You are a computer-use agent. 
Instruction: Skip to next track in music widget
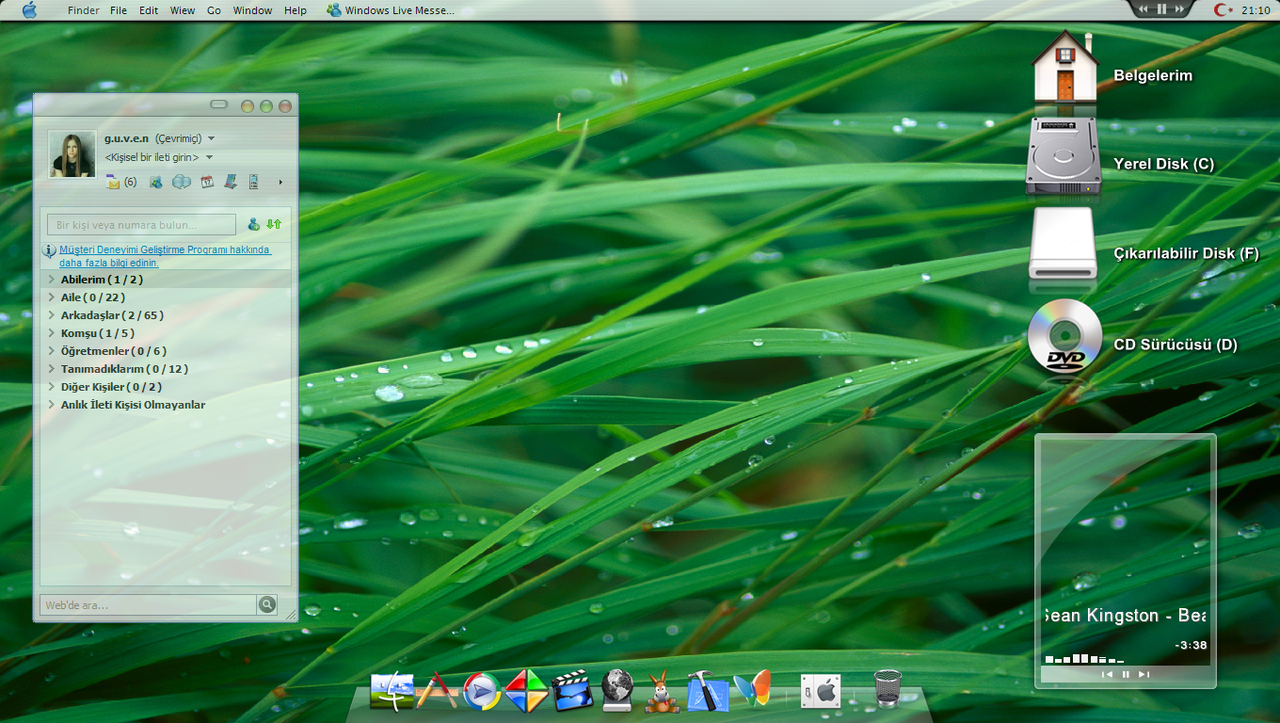pos(1144,674)
